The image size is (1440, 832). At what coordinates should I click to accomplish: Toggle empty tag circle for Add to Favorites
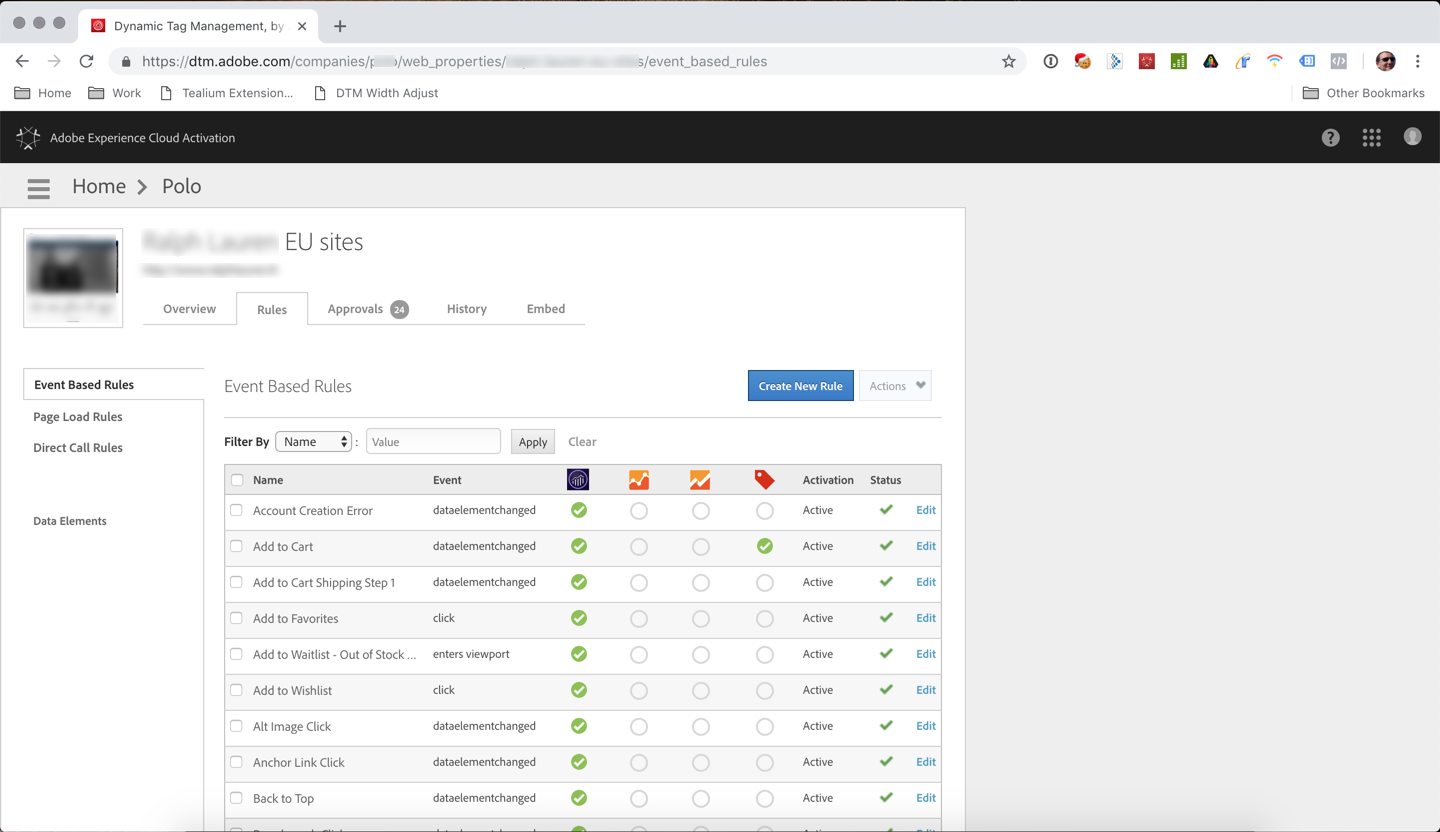(765, 619)
